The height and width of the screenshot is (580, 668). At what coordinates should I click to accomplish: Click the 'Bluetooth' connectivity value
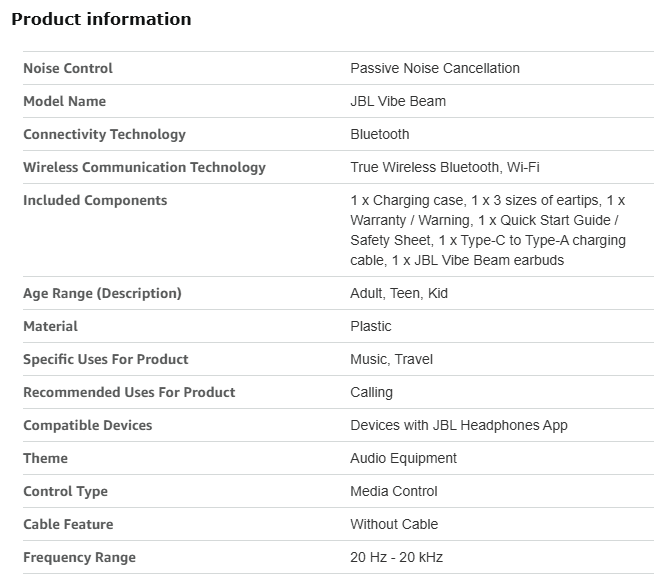[x=380, y=134]
